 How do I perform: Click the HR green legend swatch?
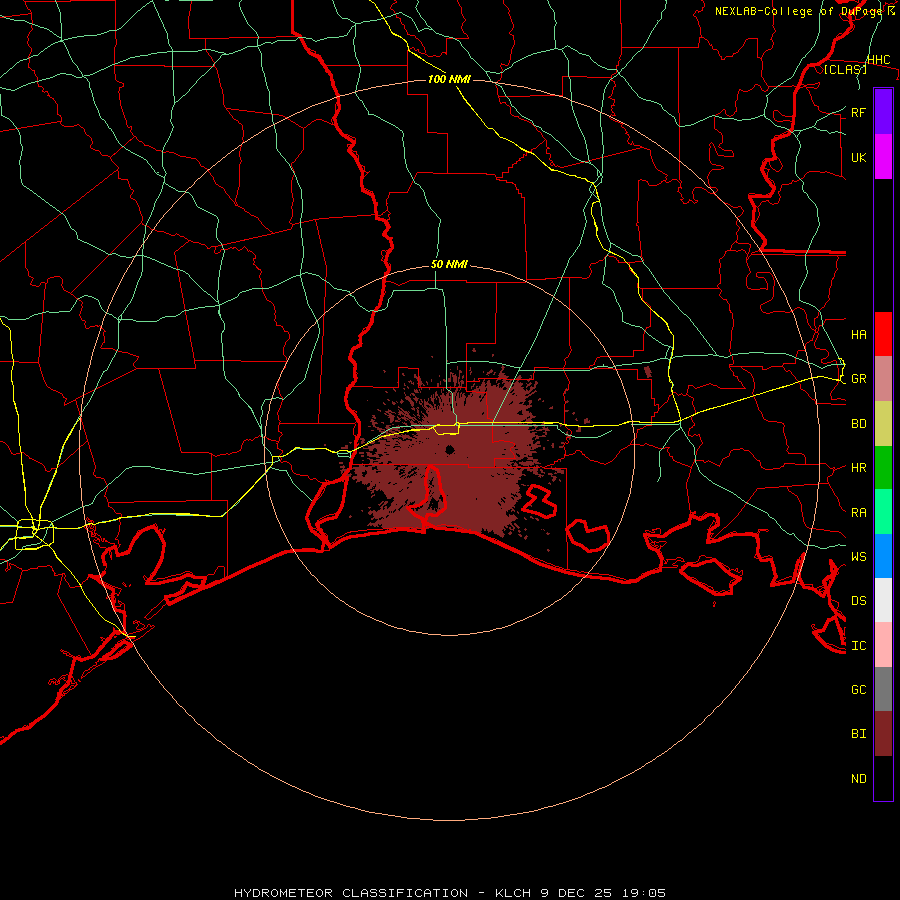883,468
